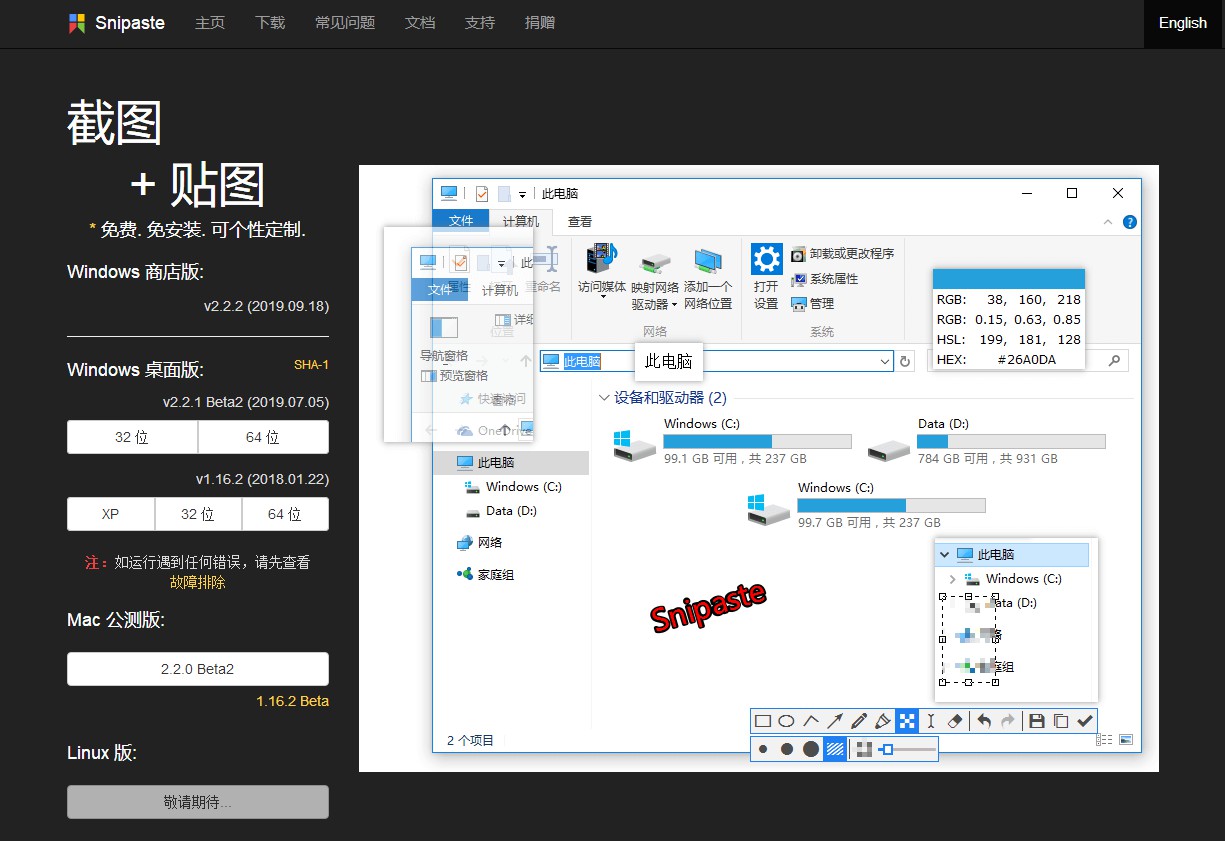Toggle the mosaic blur tool

[907, 721]
